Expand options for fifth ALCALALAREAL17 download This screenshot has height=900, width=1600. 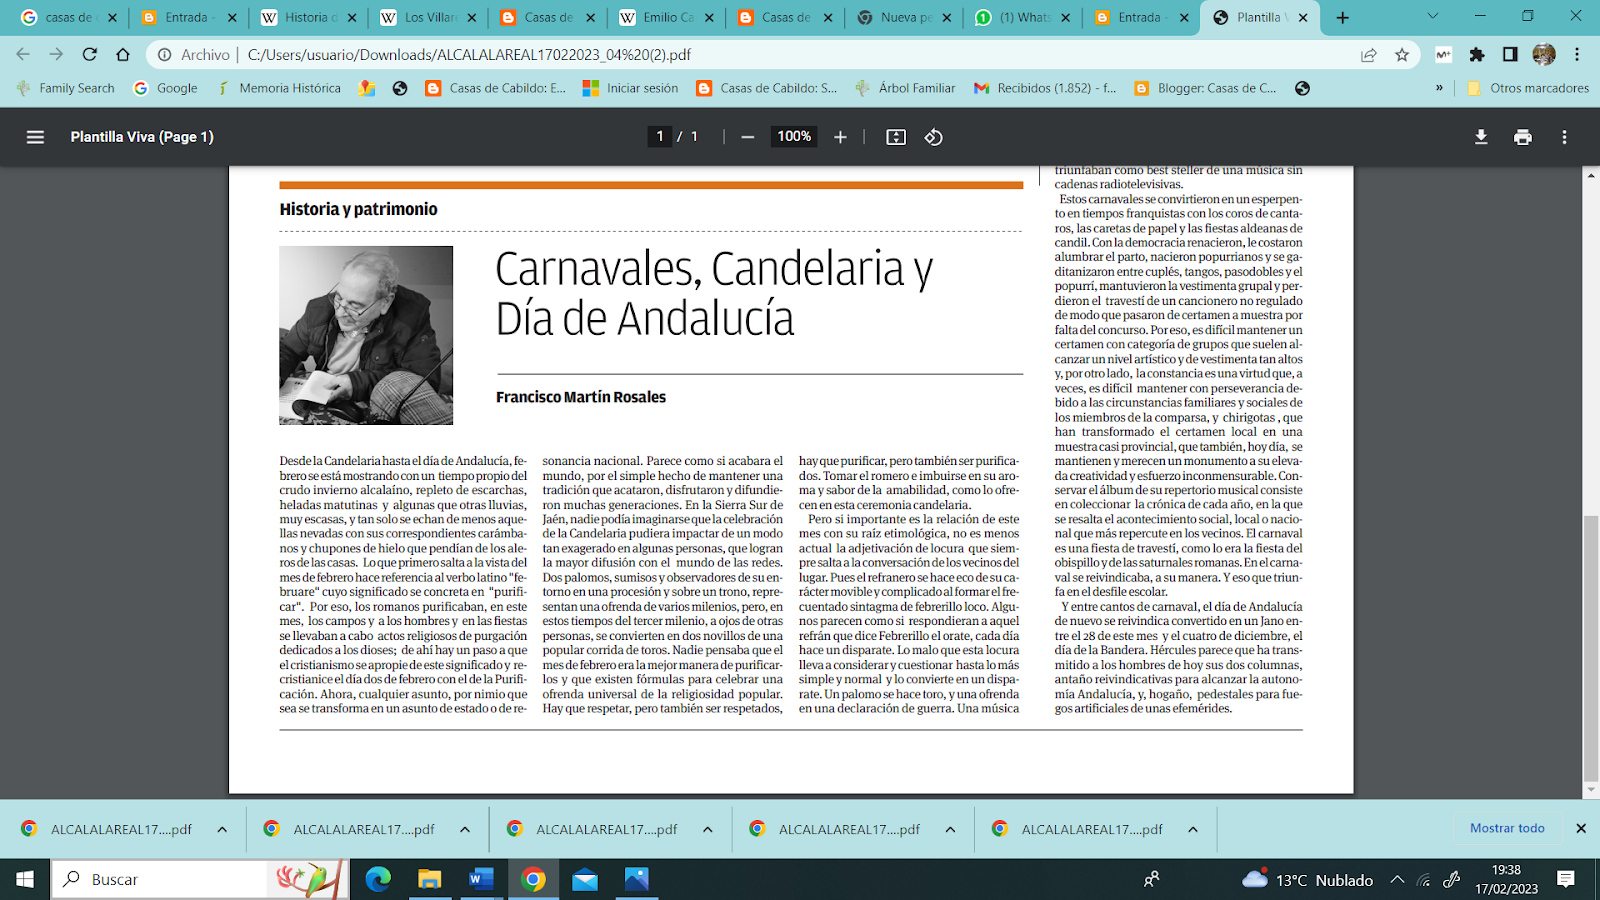[x=1193, y=829]
